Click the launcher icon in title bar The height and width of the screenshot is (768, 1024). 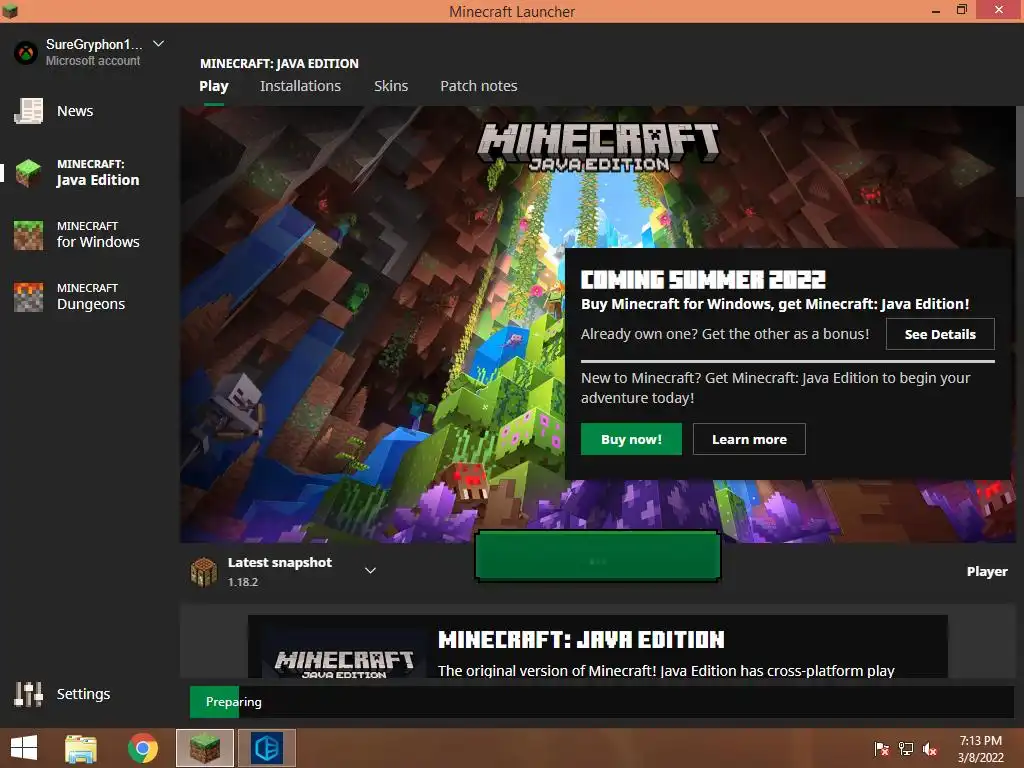(10, 11)
